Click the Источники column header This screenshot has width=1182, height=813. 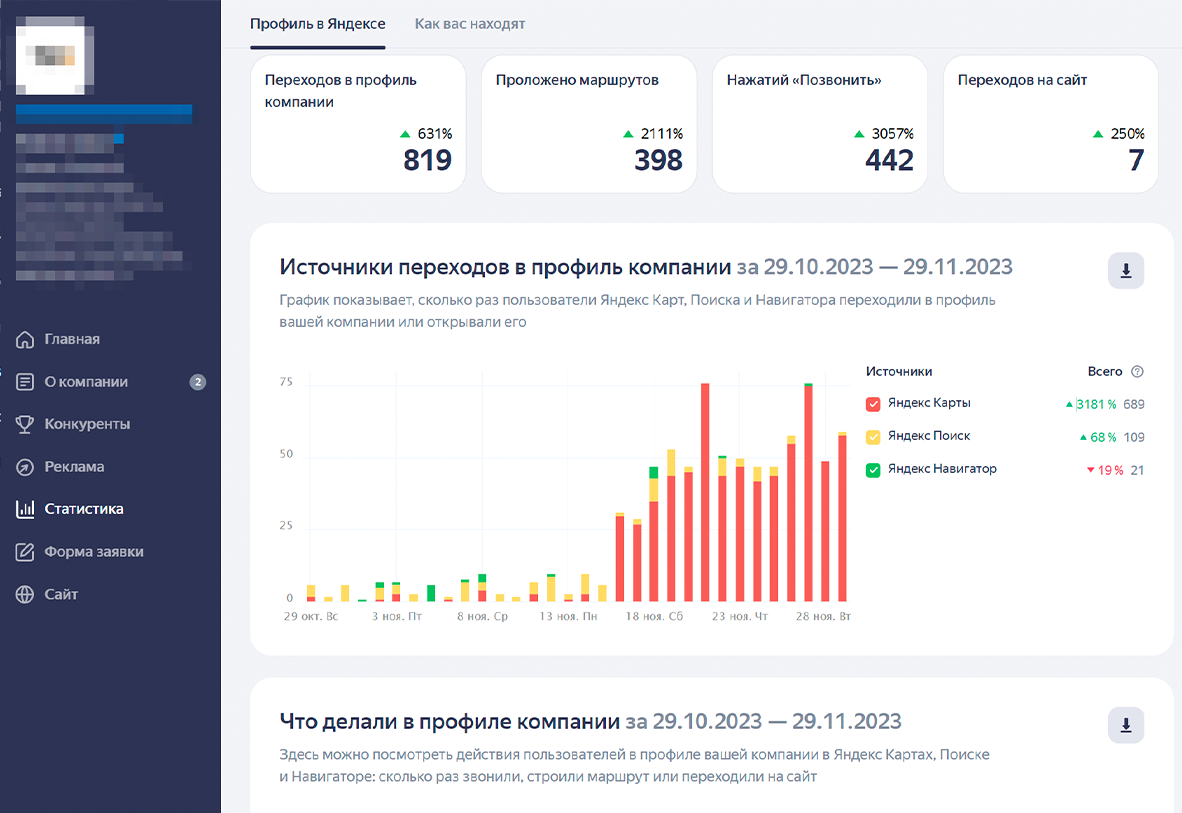pos(899,371)
